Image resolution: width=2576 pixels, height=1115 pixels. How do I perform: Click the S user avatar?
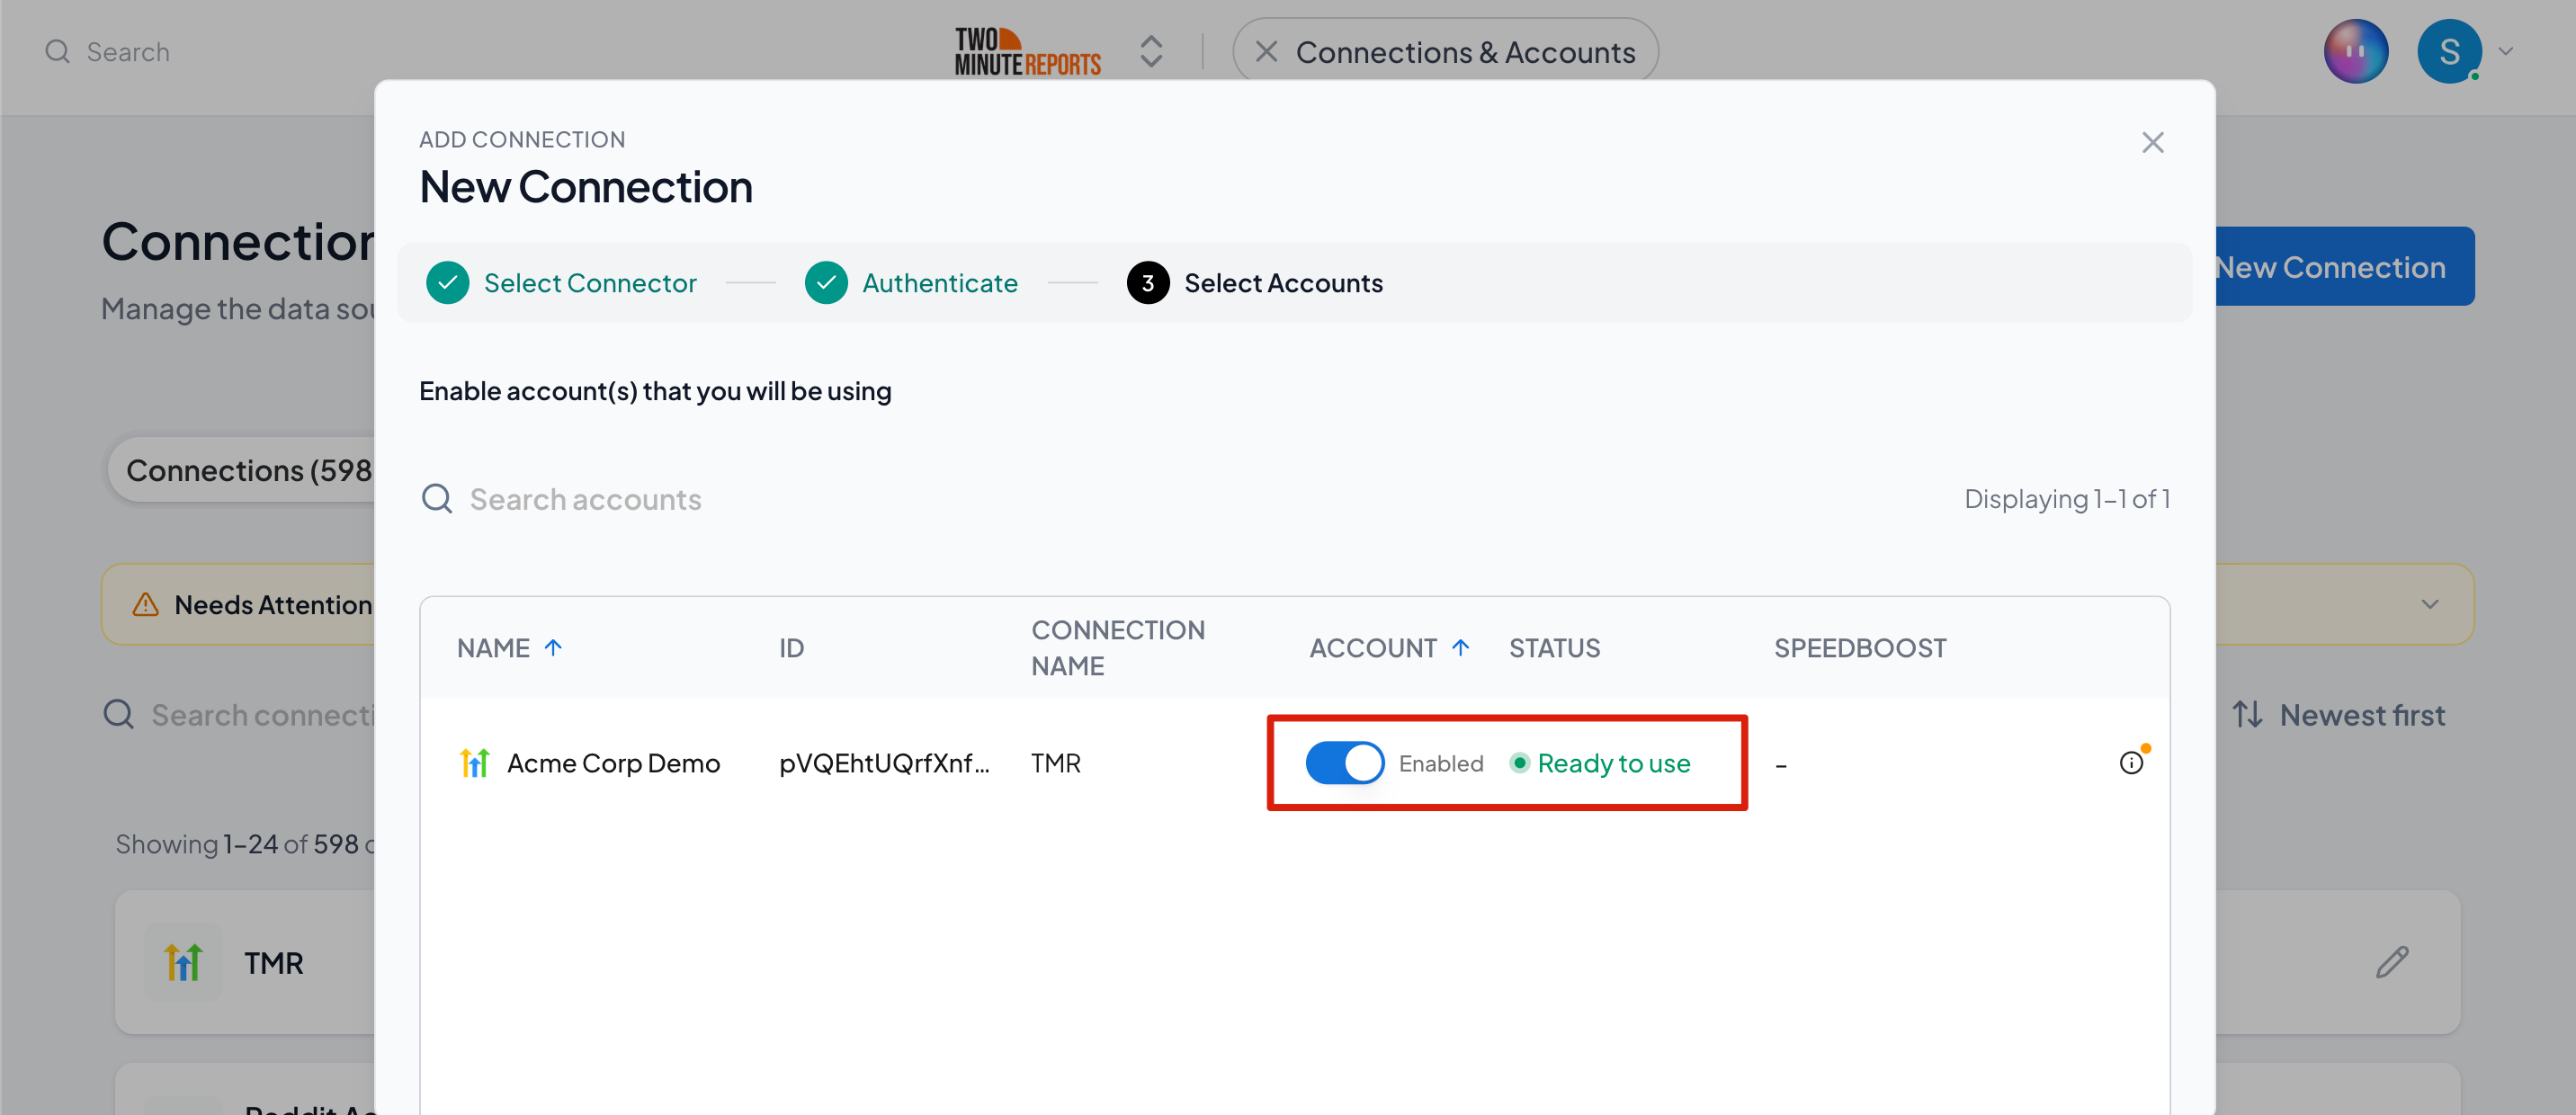(x=2449, y=52)
